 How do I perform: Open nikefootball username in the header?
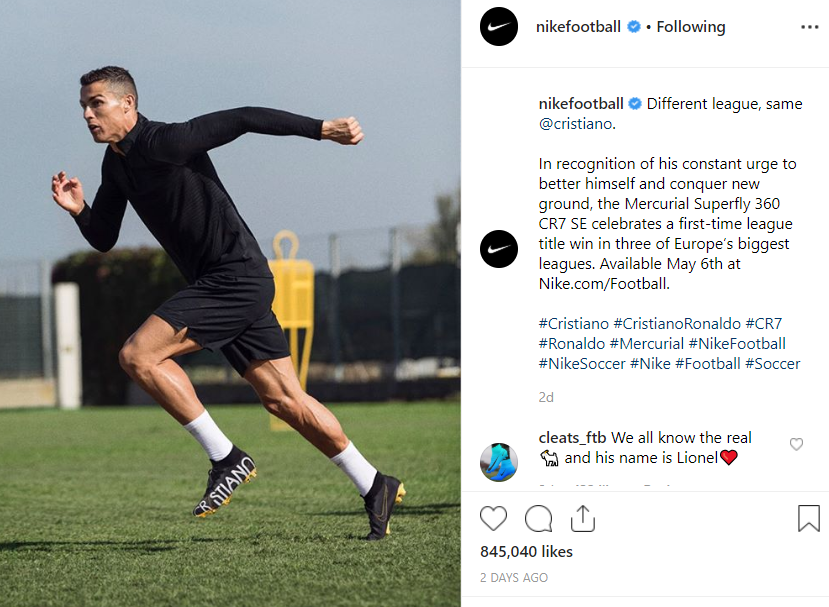580,27
